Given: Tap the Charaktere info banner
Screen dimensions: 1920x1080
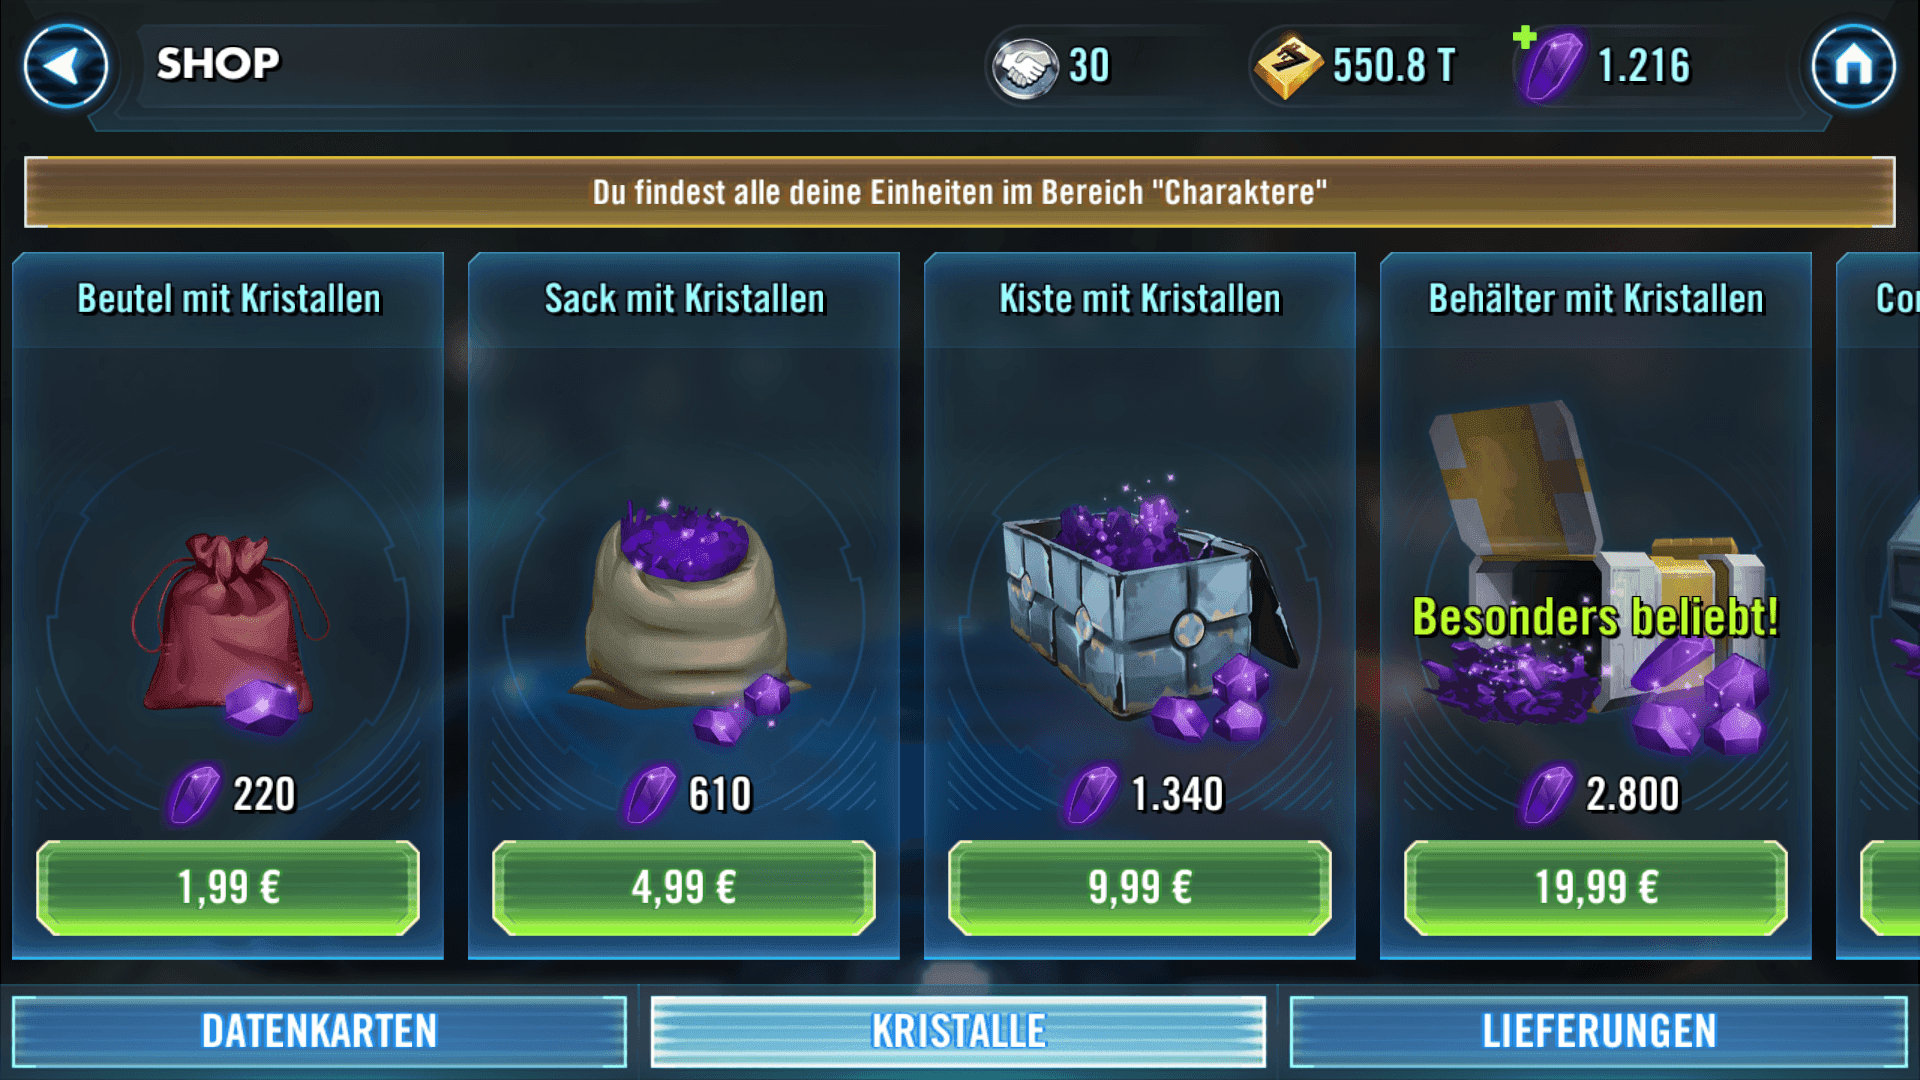Looking at the screenshot, I should point(960,192).
